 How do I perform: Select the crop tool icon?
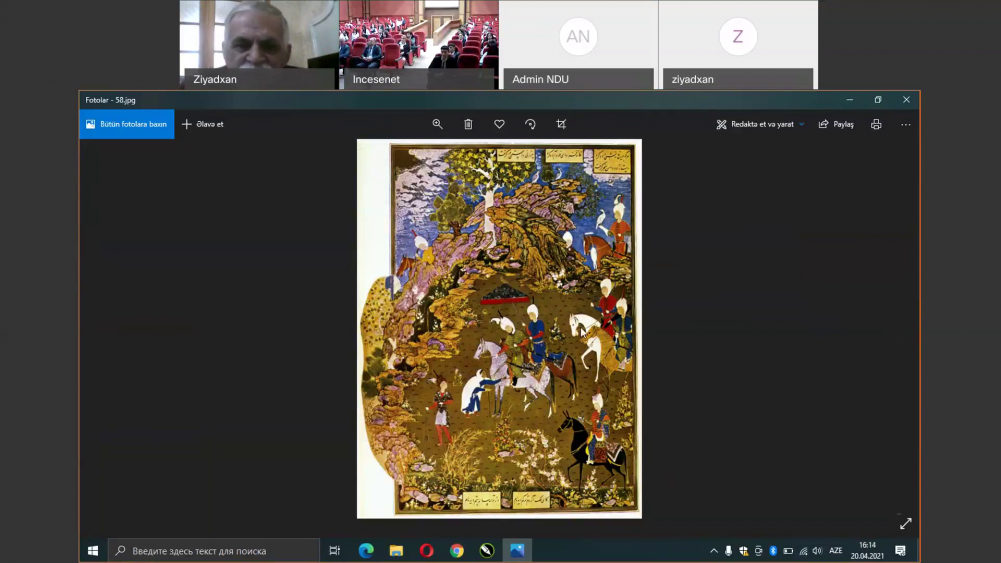[561, 124]
